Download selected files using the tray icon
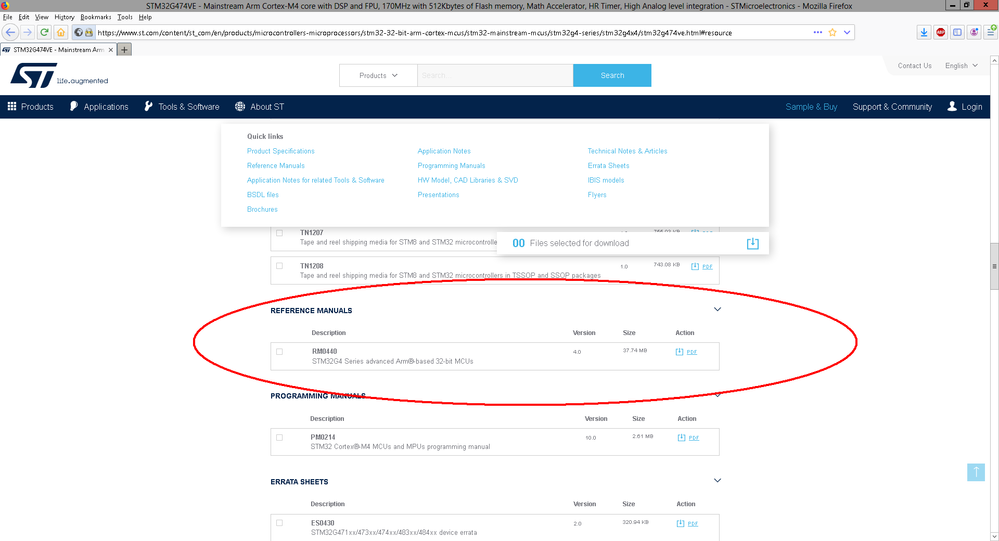Image resolution: width=999 pixels, height=541 pixels. [752, 243]
